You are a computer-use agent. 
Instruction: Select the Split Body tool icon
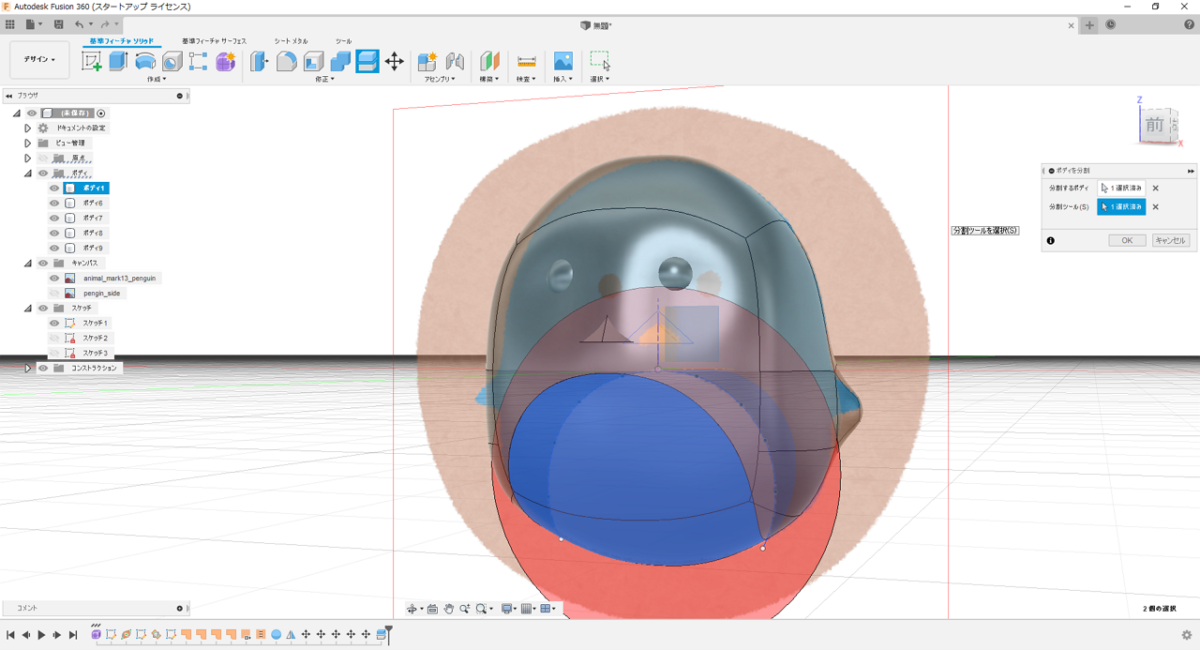pyautogui.click(x=367, y=61)
